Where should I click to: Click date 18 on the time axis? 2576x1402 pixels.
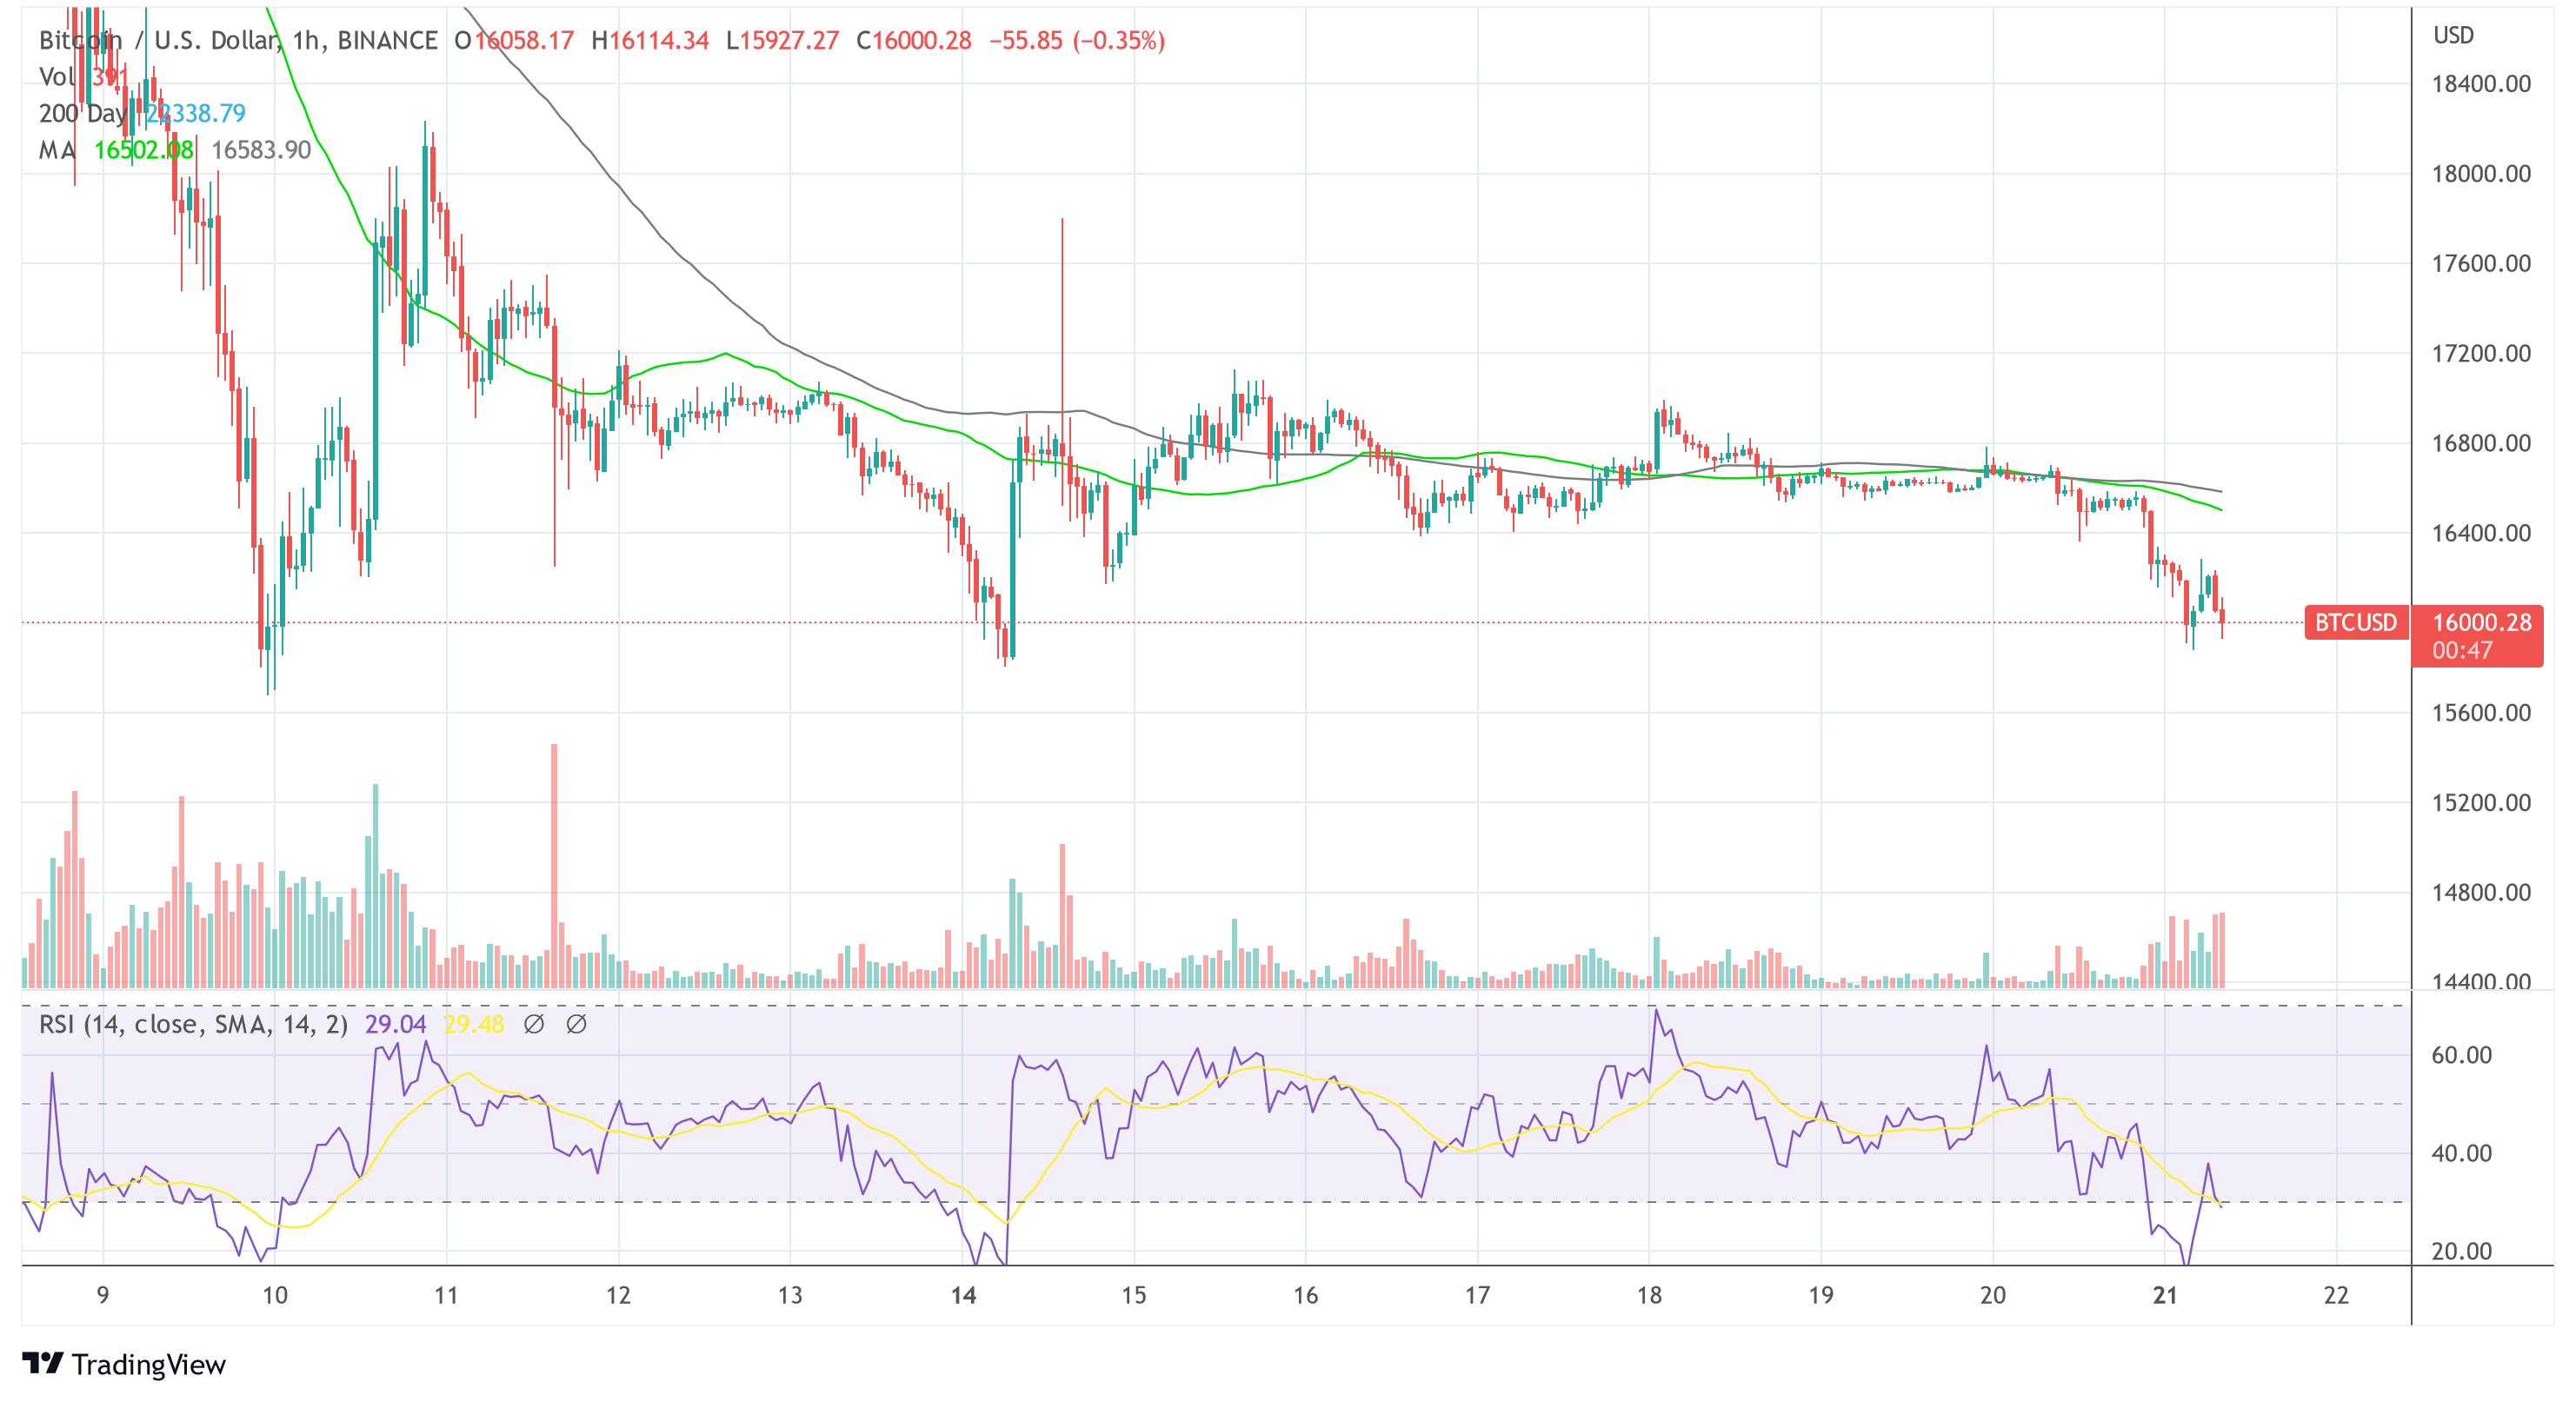1649,1295
